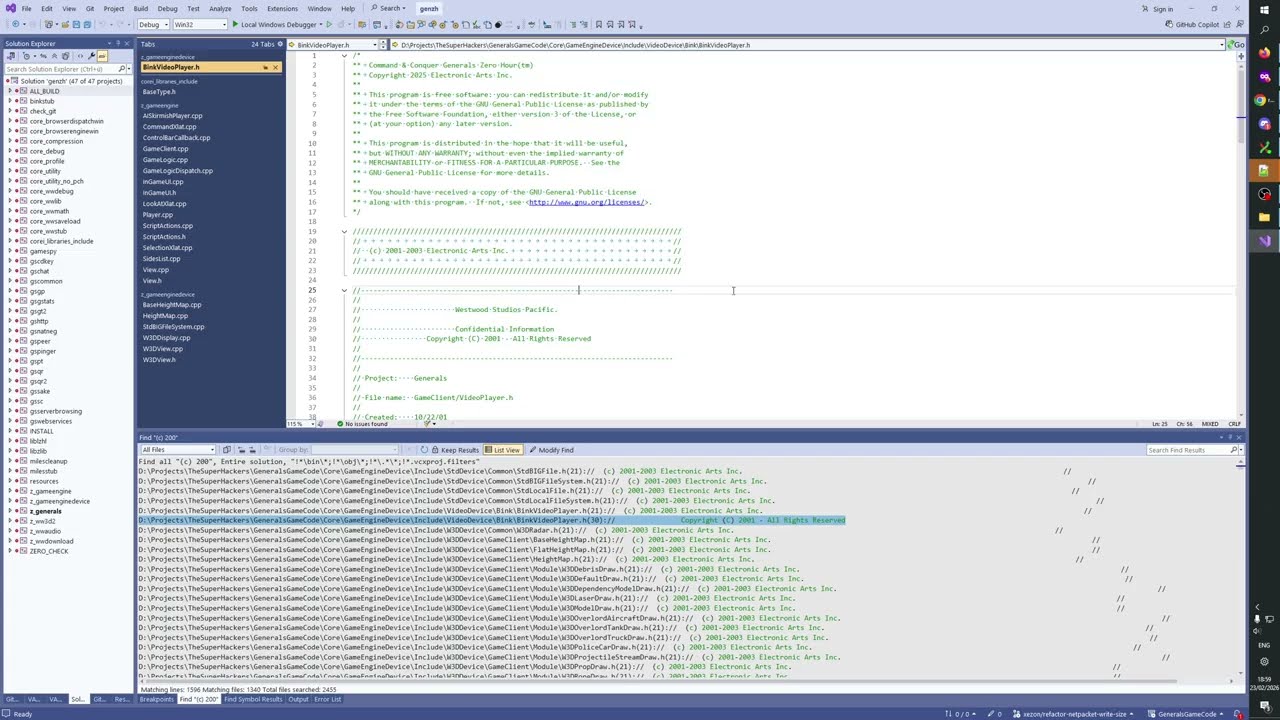
Task: Open the File menu
Action: coord(26,9)
